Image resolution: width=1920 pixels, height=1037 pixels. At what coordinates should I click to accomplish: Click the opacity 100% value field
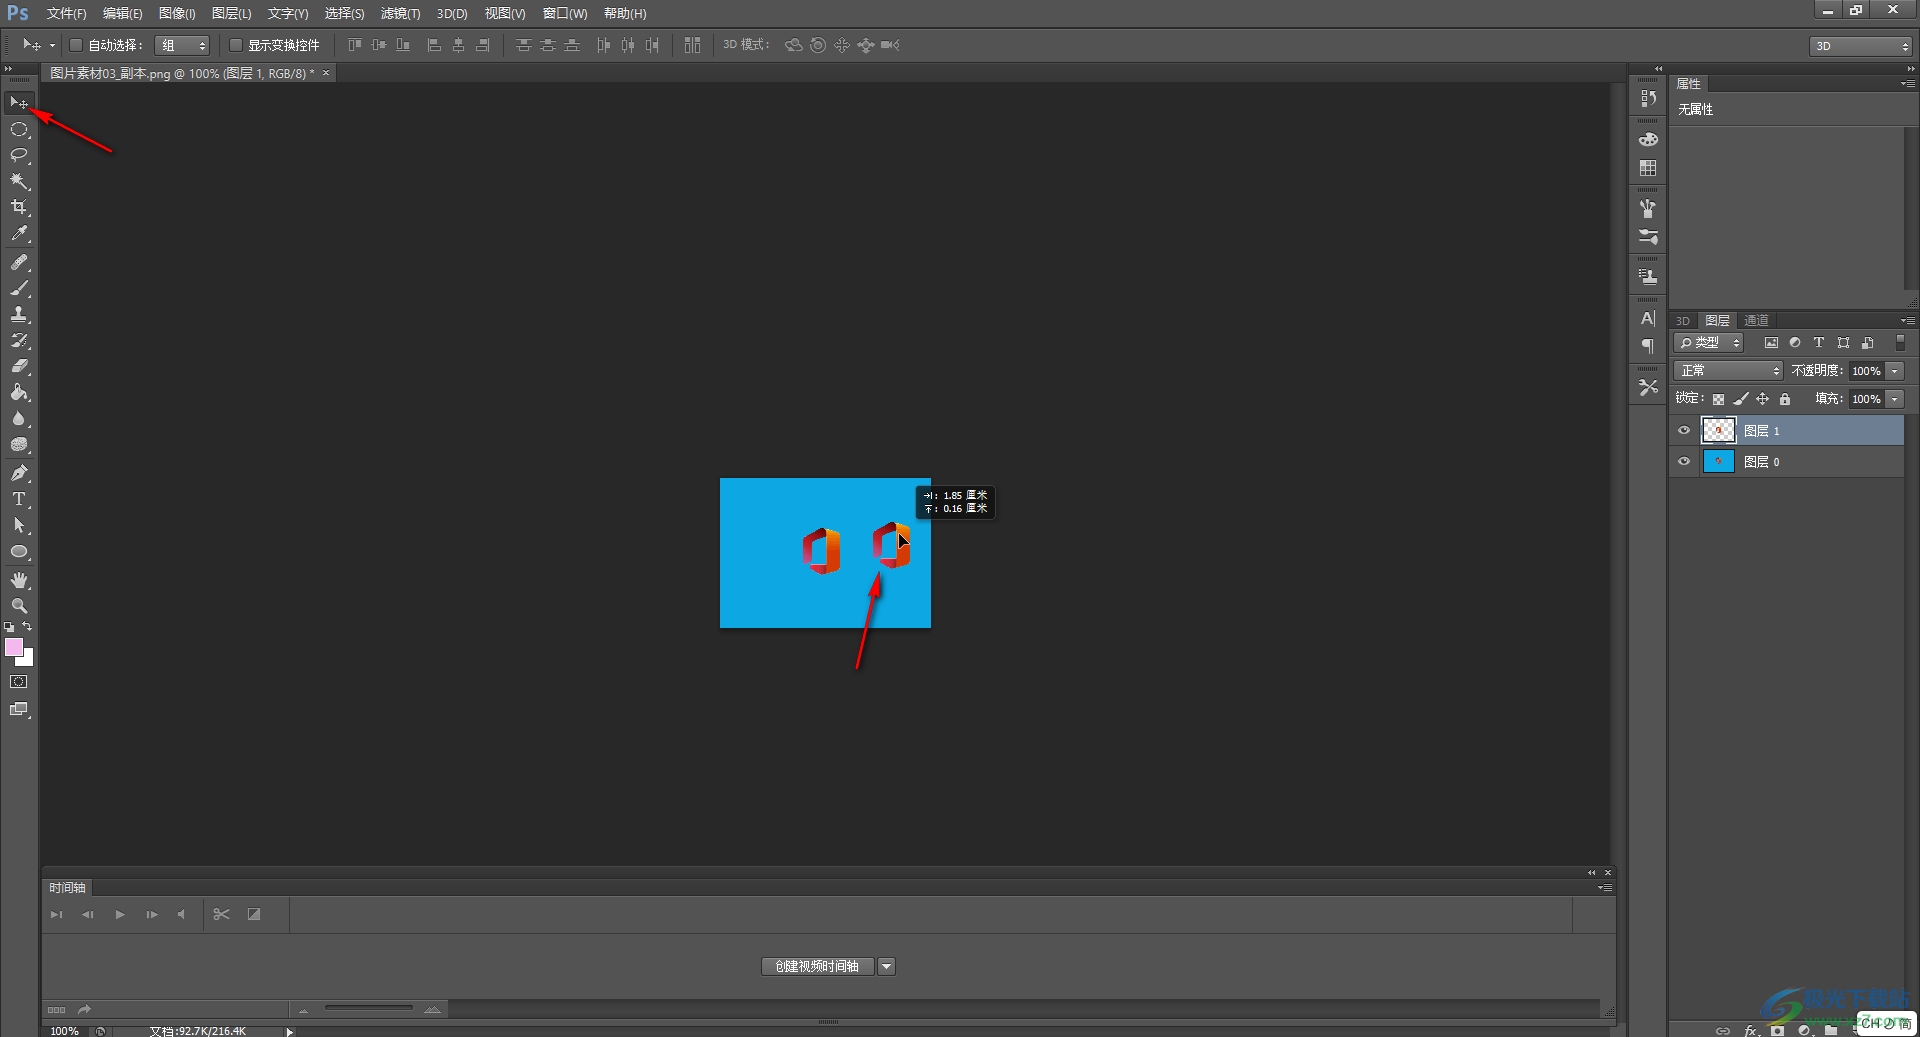[x=1866, y=371]
